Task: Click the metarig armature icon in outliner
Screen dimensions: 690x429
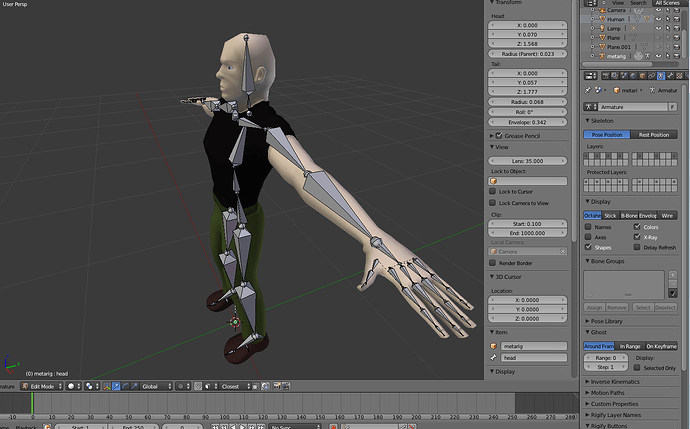Action: (602, 56)
